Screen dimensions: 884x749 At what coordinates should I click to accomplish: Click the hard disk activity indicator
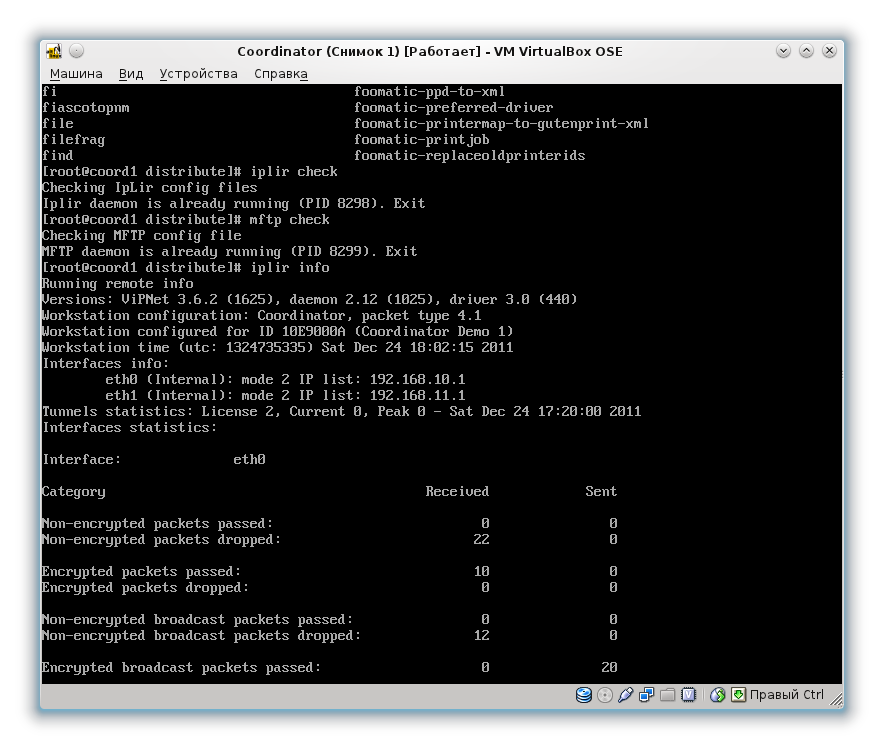[584, 695]
